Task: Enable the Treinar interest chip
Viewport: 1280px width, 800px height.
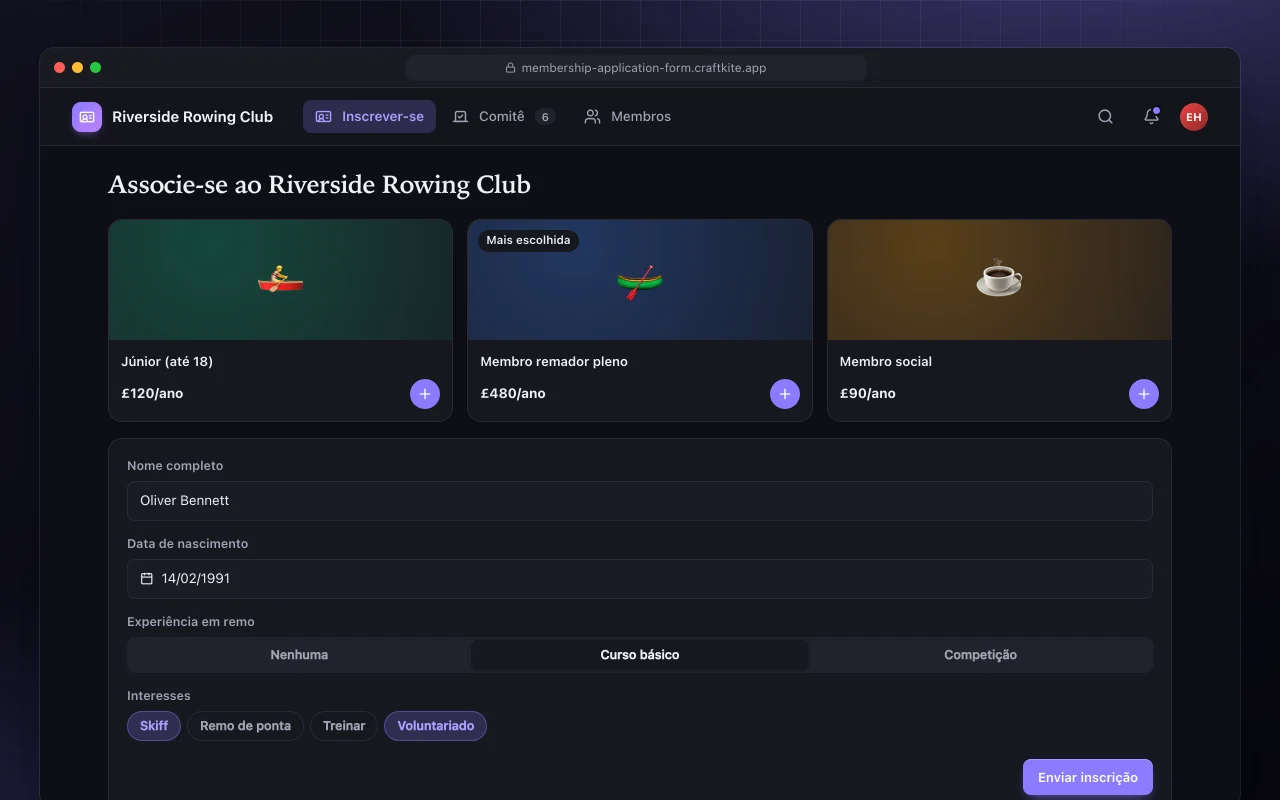Action: point(344,726)
